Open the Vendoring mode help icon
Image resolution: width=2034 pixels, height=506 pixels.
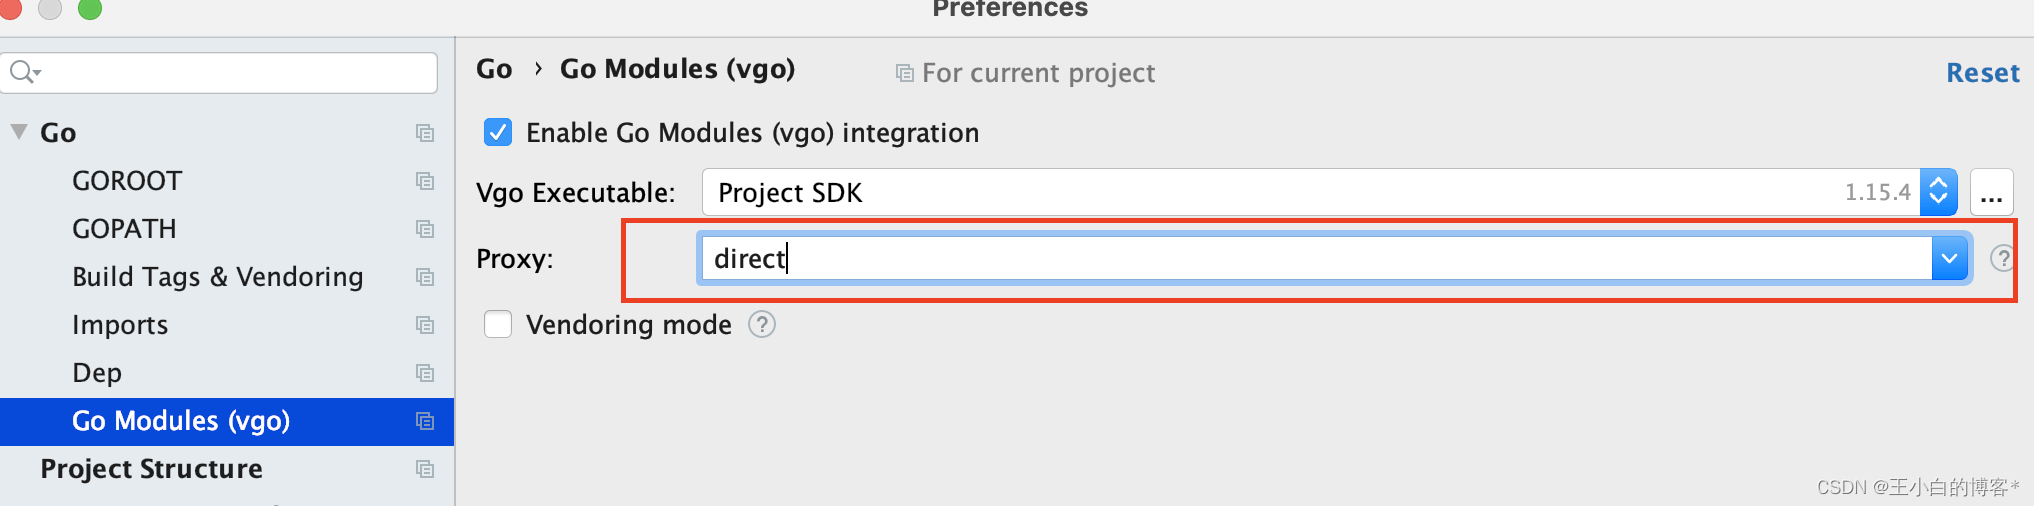click(x=762, y=324)
